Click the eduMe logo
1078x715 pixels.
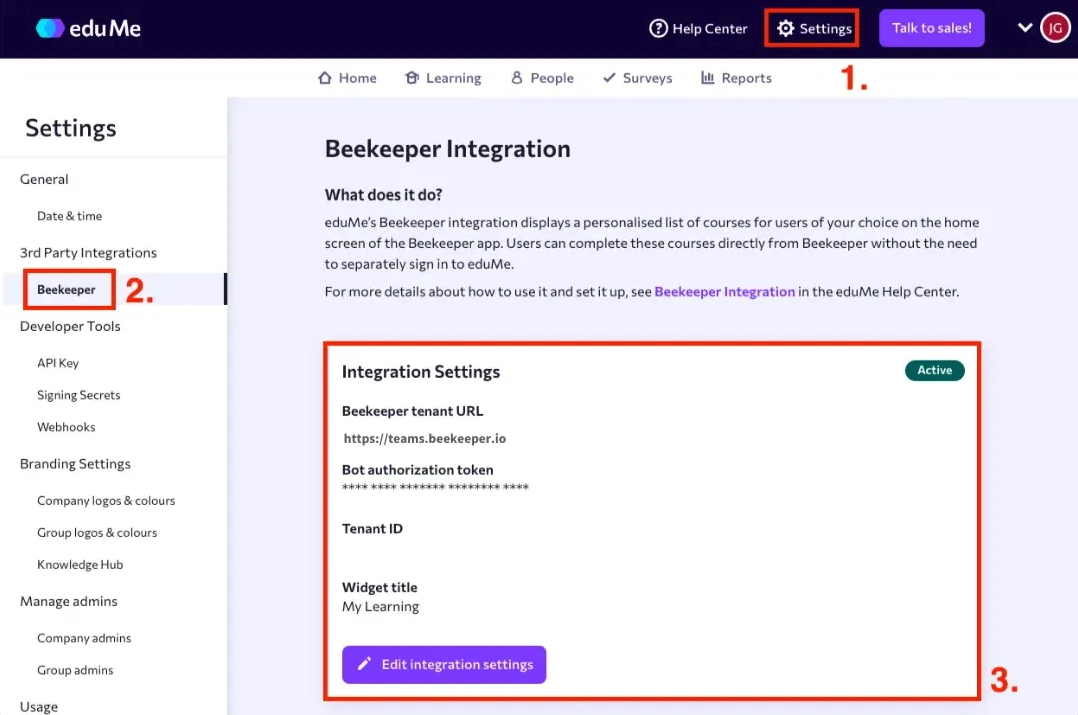tap(88, 28)
